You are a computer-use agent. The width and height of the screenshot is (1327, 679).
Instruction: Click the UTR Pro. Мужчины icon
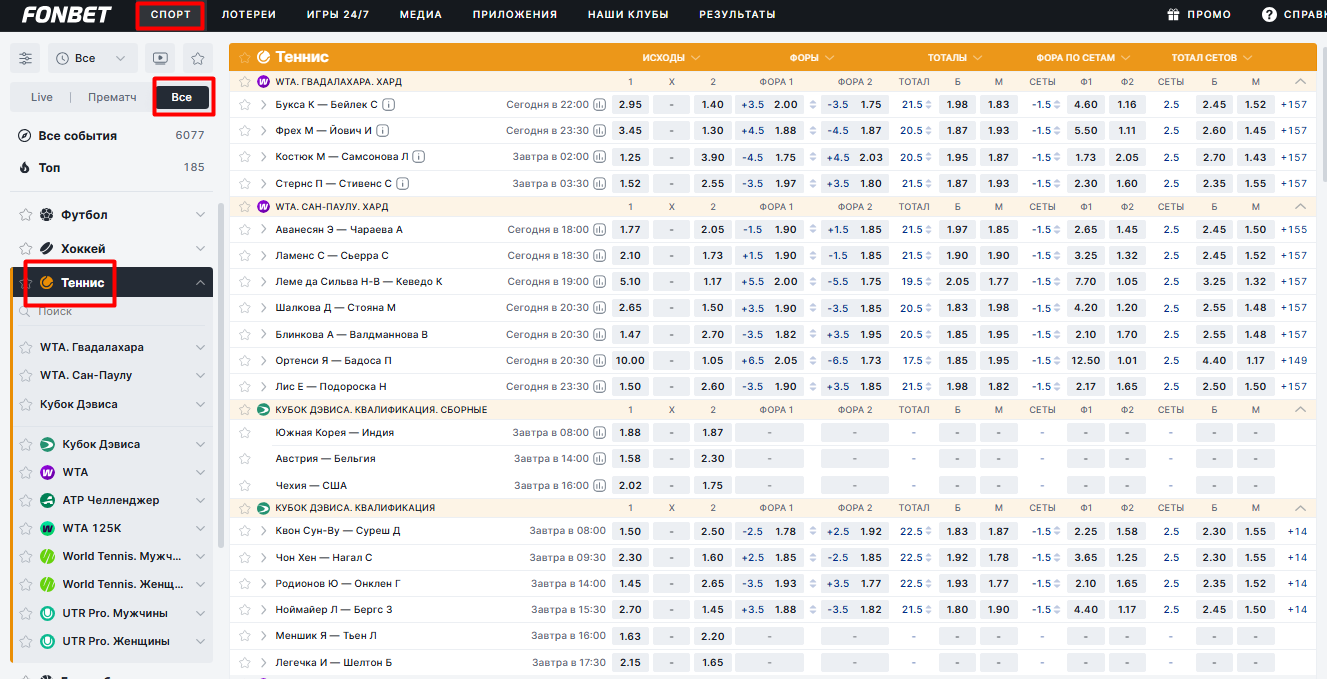(x=47, y=613)
